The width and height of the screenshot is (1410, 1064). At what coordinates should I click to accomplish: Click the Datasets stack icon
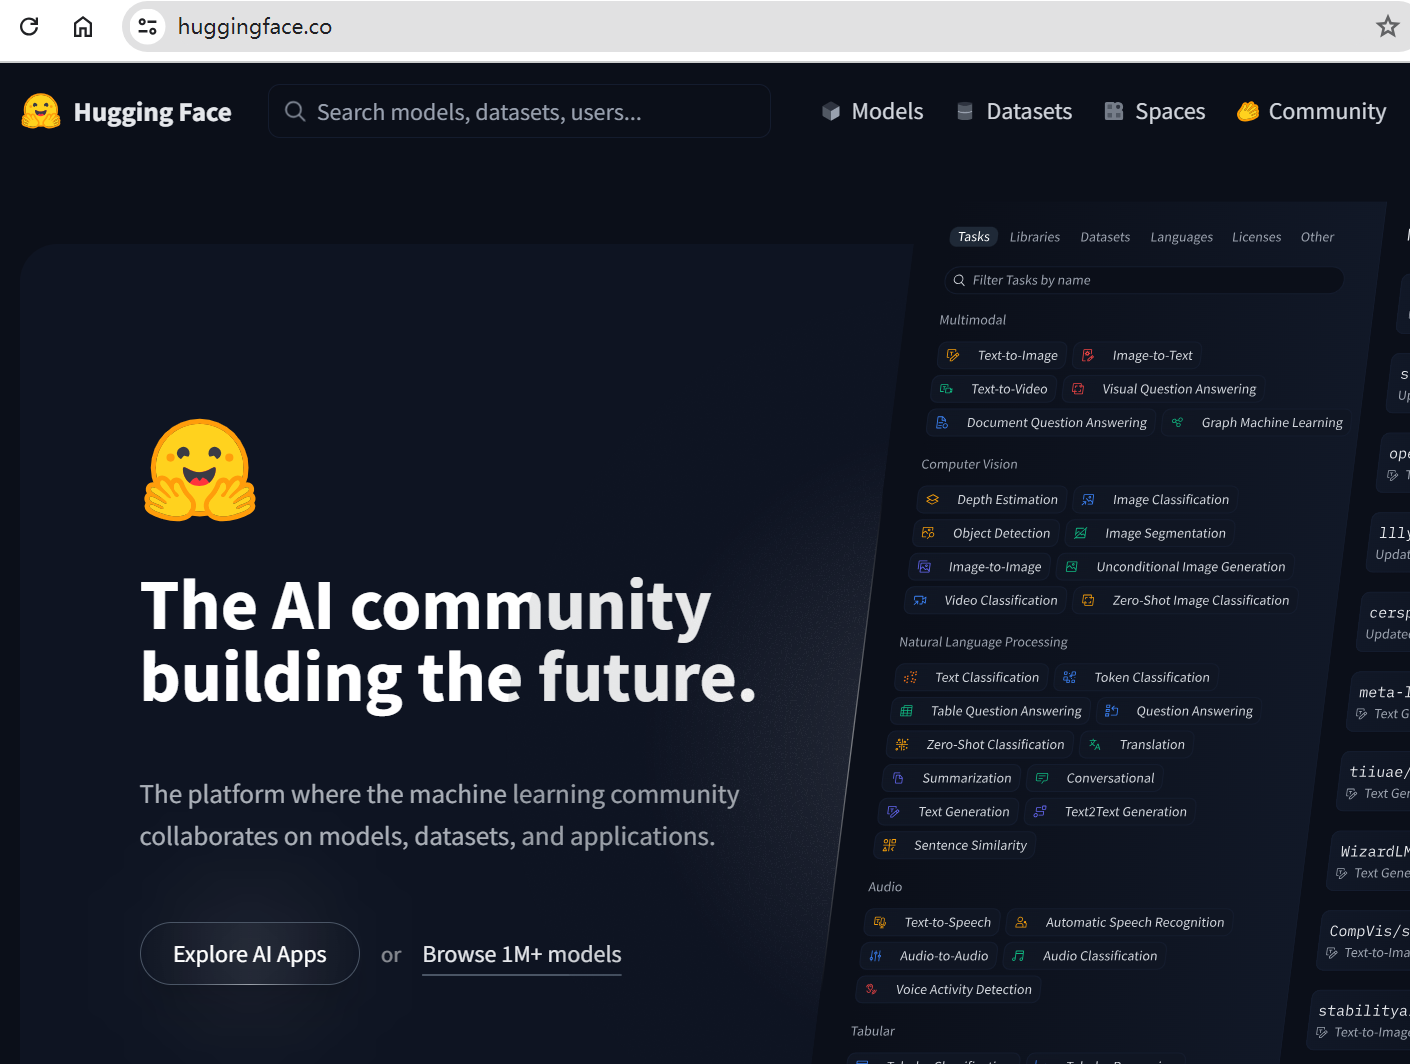[965, 111]
